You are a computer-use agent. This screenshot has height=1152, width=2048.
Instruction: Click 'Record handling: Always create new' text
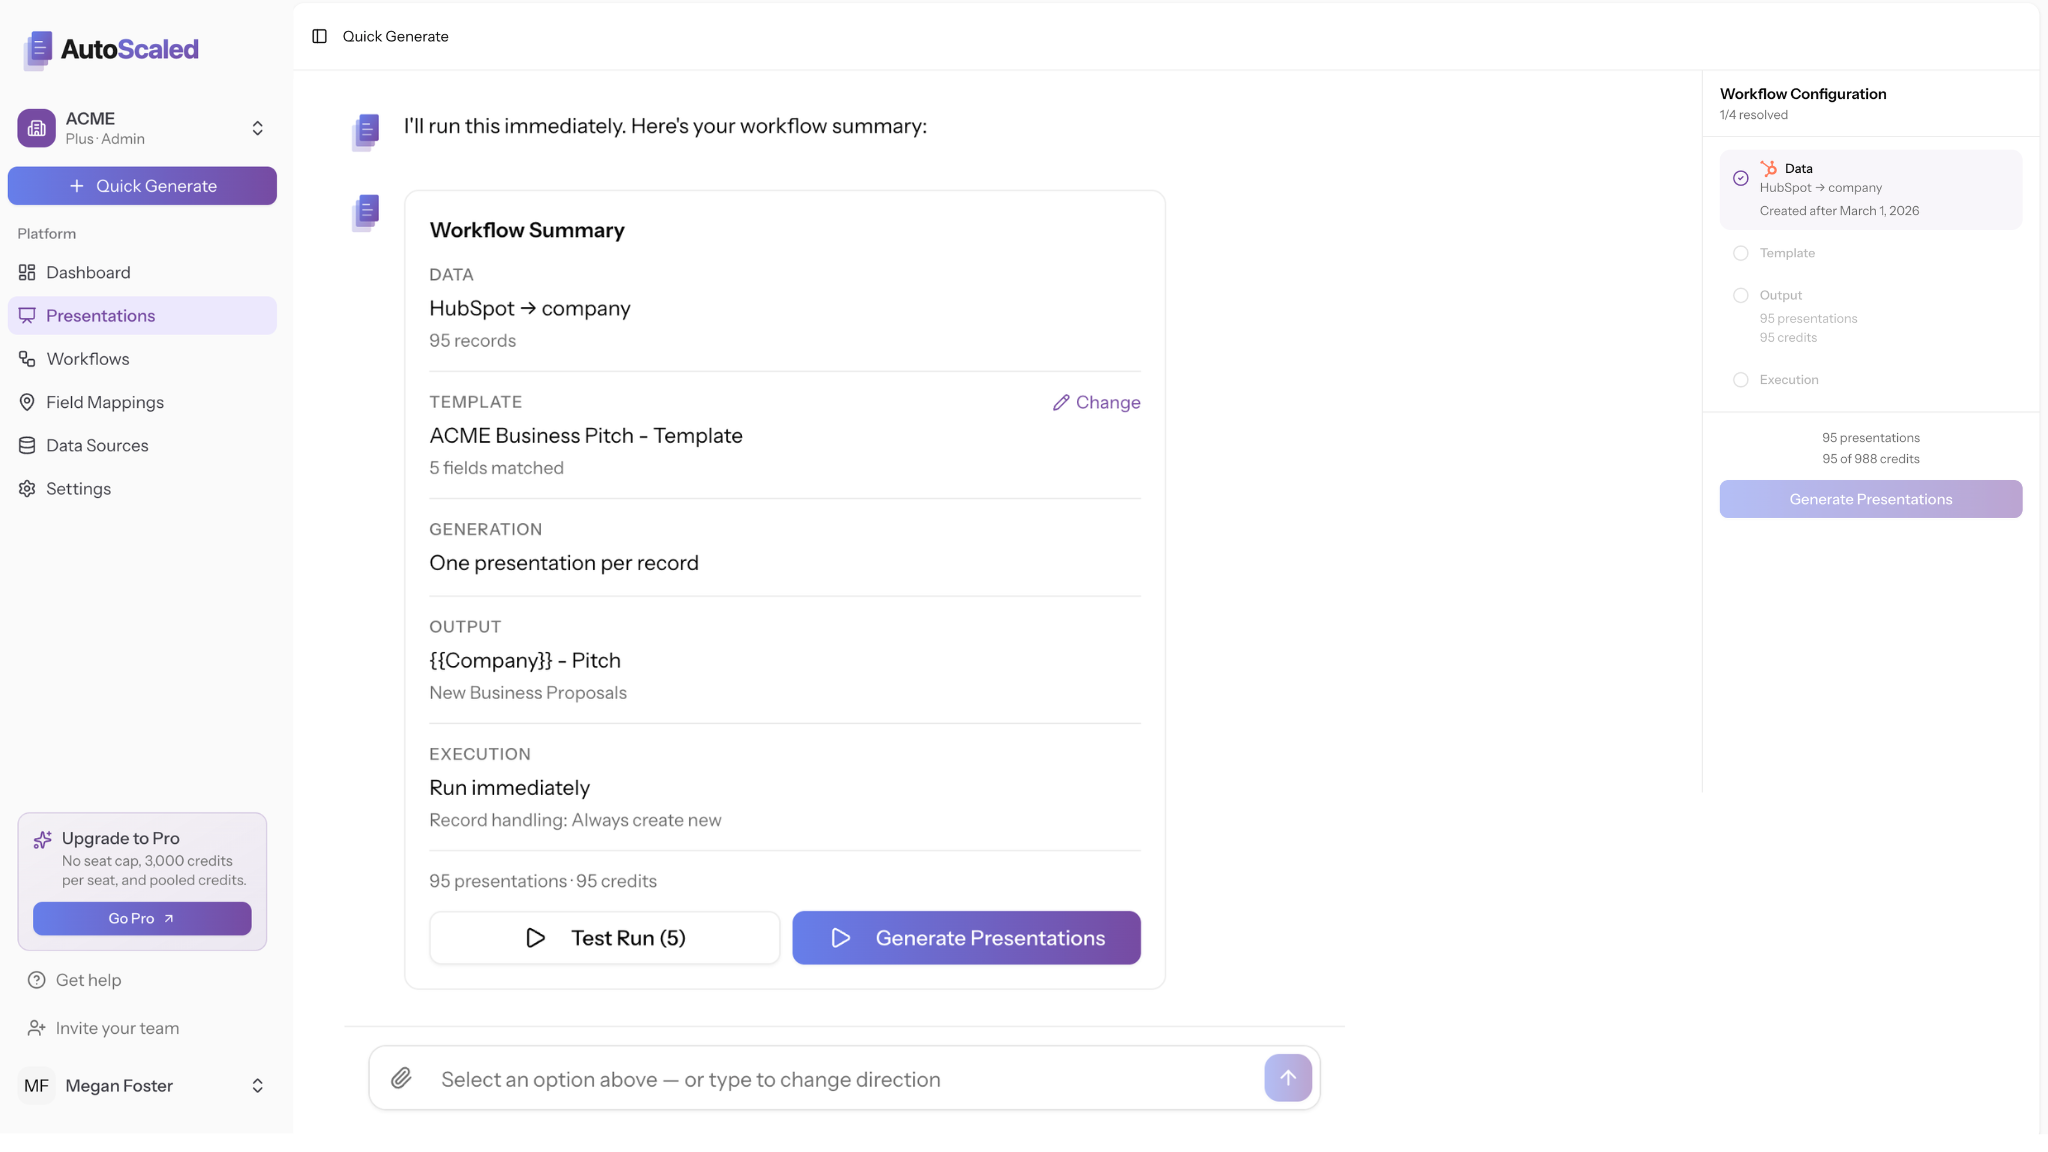[575, 820]
